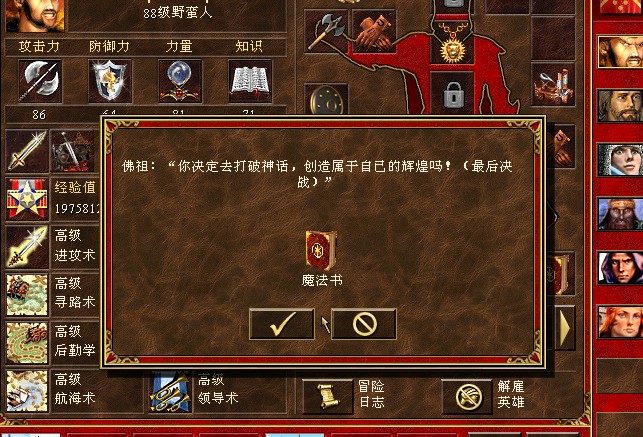Viewport: 643px width, 437px height.
Task: Expand backpack with right arrow
Action: pos(565,328)
